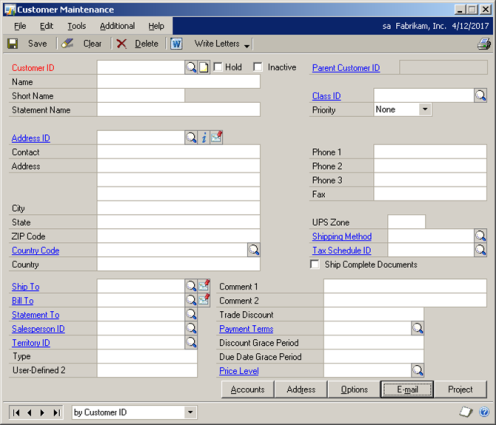This screenshot has width=496, height=425.
Task: Click the Accounts button
Action: (x=248, y=389)
